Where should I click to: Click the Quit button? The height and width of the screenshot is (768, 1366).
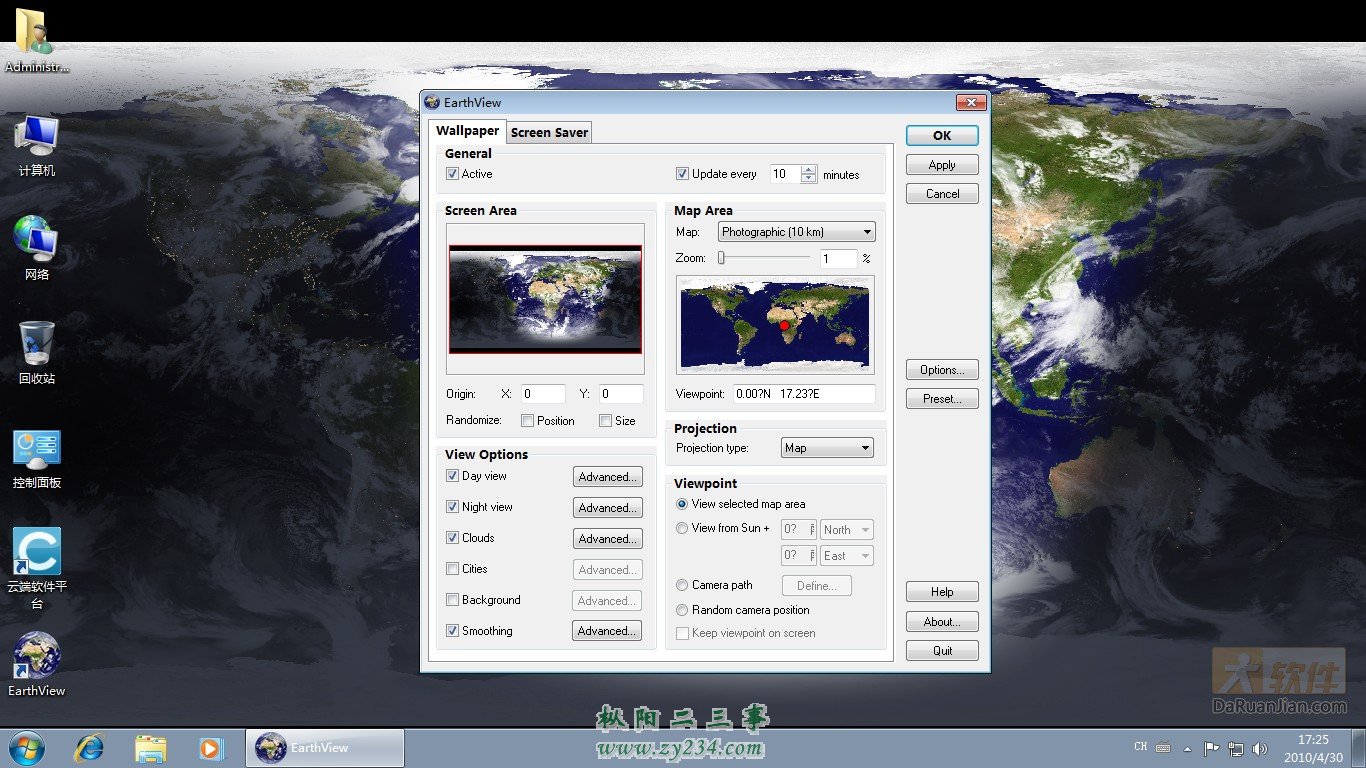942,651
